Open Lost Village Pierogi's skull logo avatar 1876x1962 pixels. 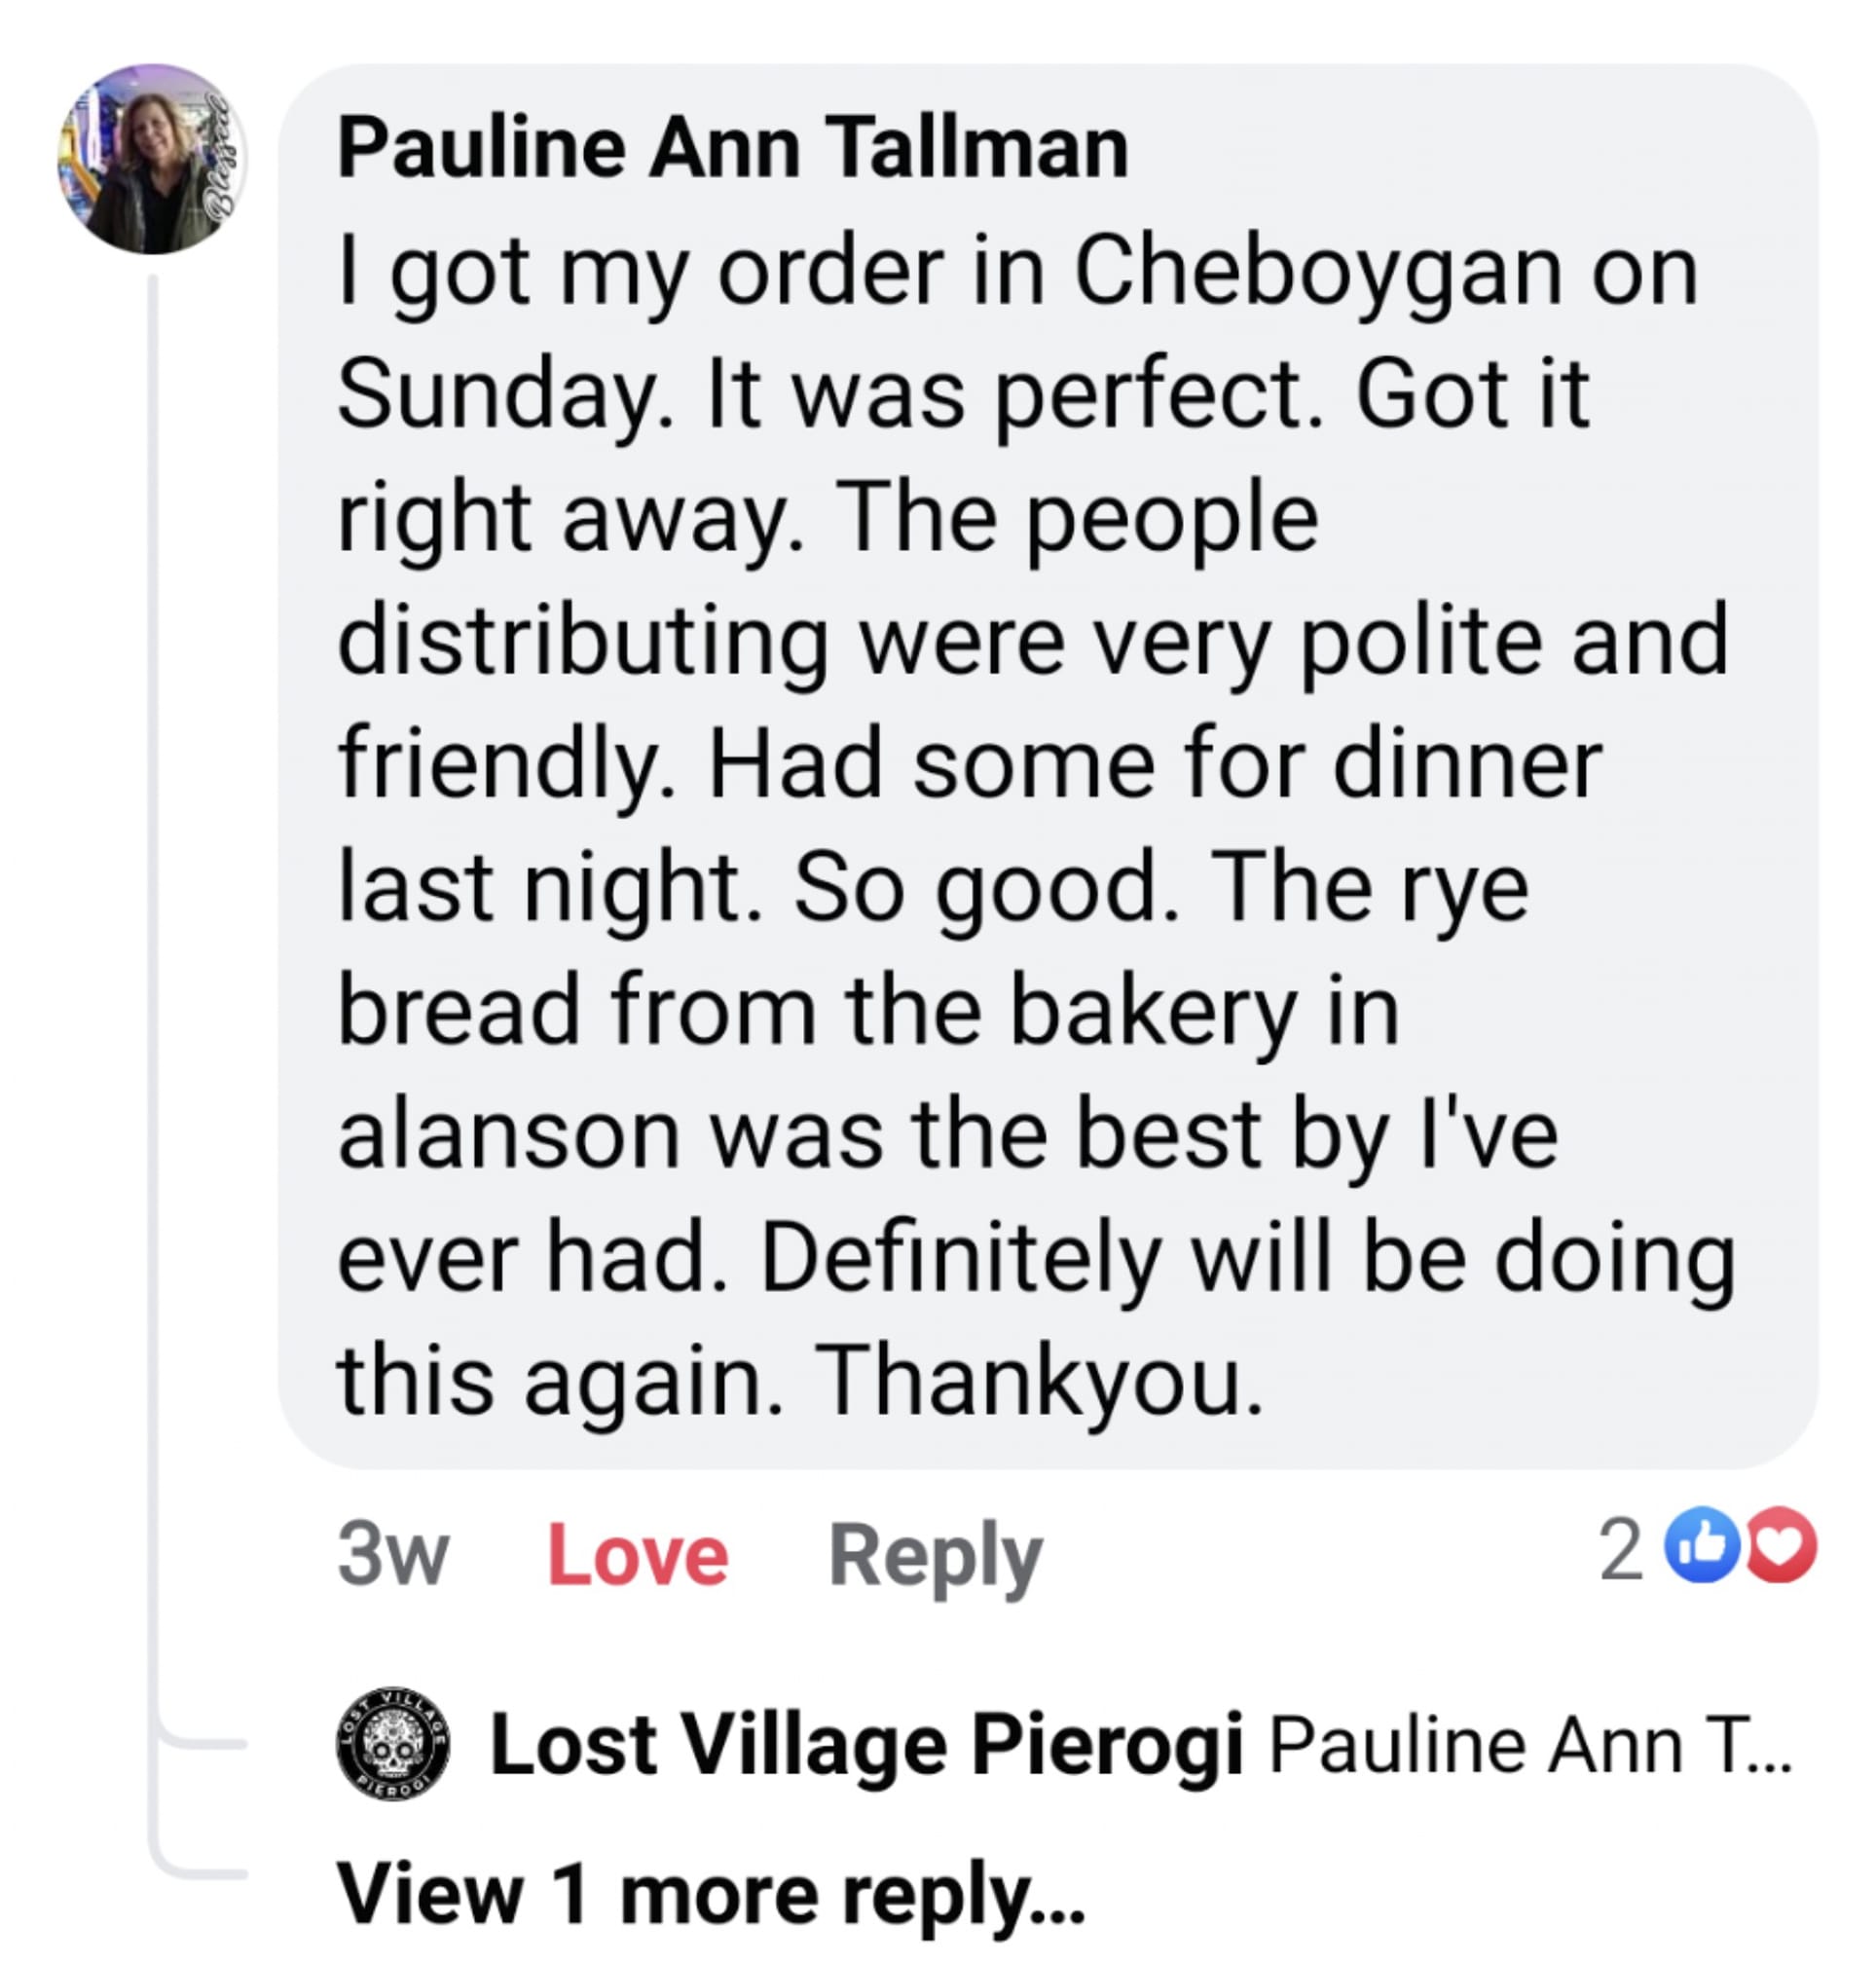coord(392,1744)
